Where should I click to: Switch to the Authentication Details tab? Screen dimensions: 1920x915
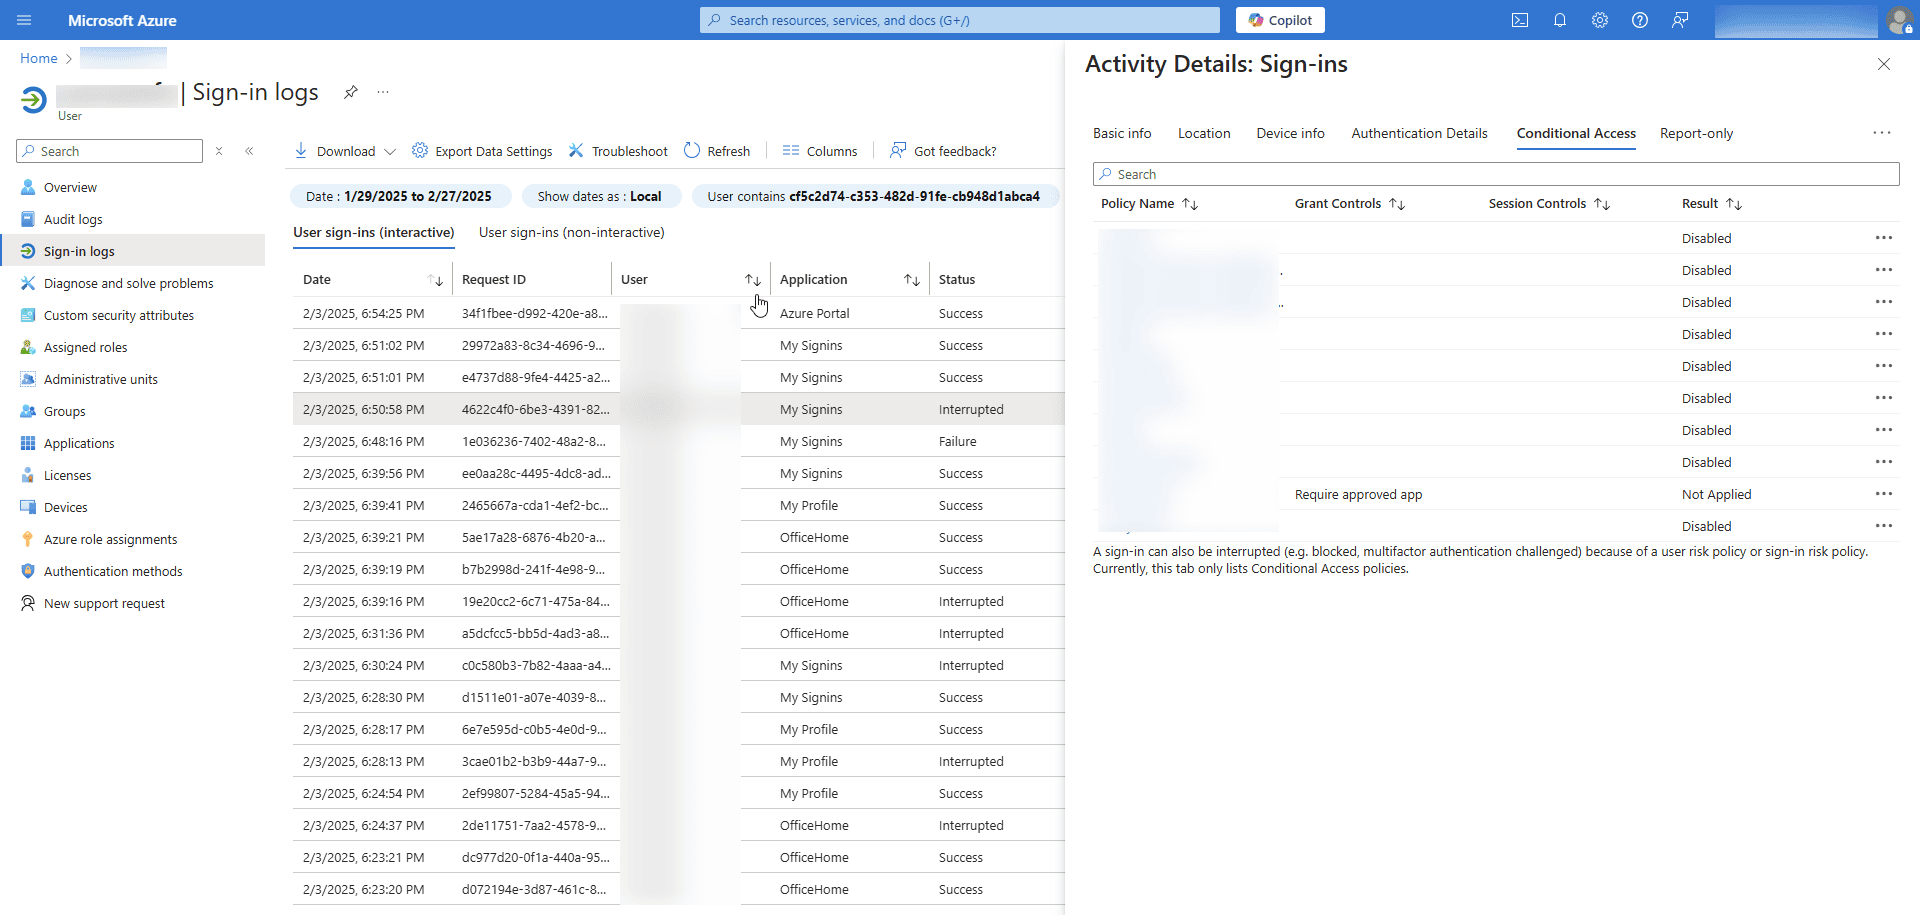1419,133
